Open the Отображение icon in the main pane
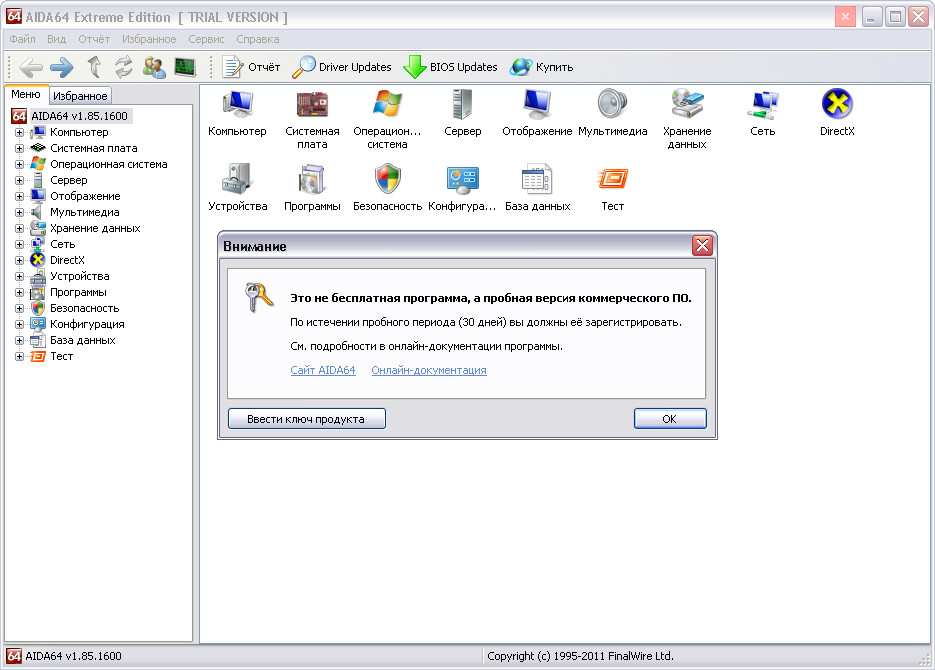This screenshot has width=935, height=670. 537,113
